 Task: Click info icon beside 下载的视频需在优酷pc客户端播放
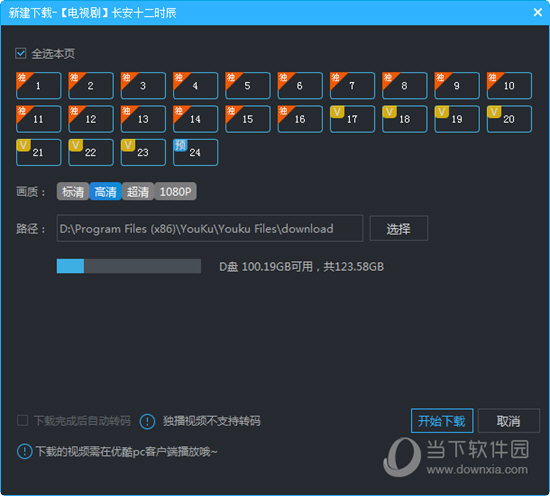[x=25, y=451]
